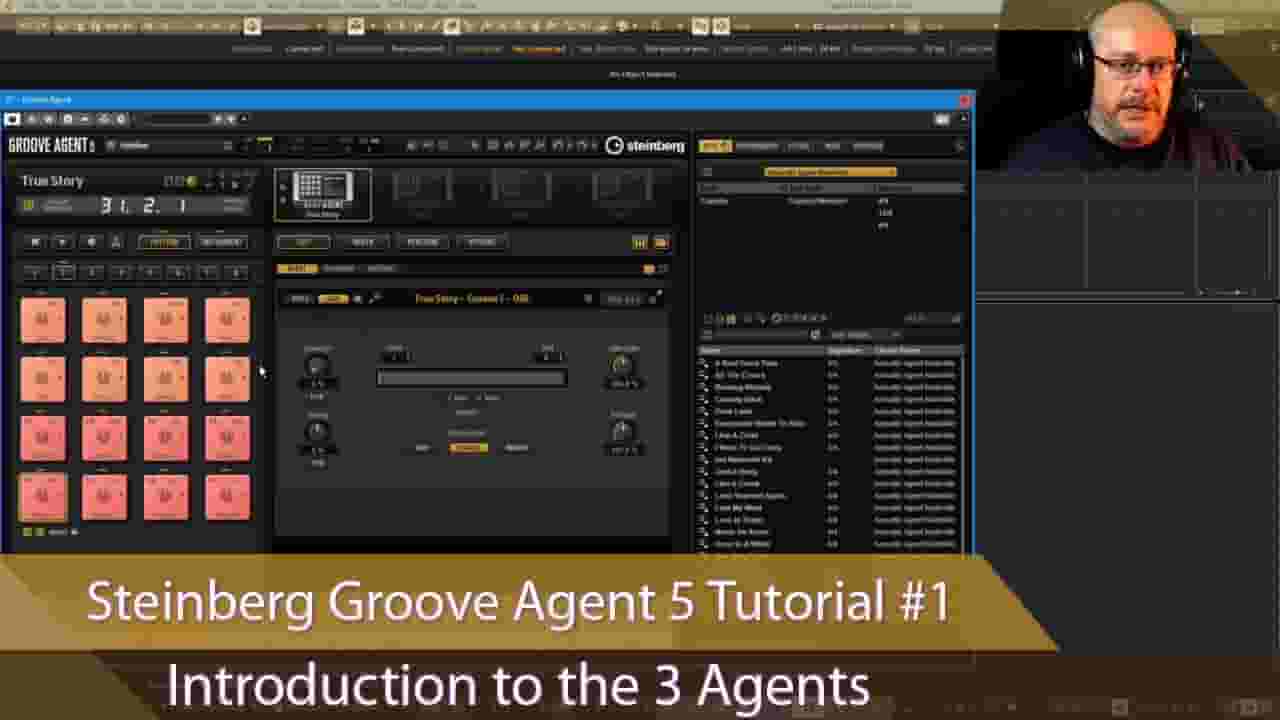Select pad group 5

point(150,272)
